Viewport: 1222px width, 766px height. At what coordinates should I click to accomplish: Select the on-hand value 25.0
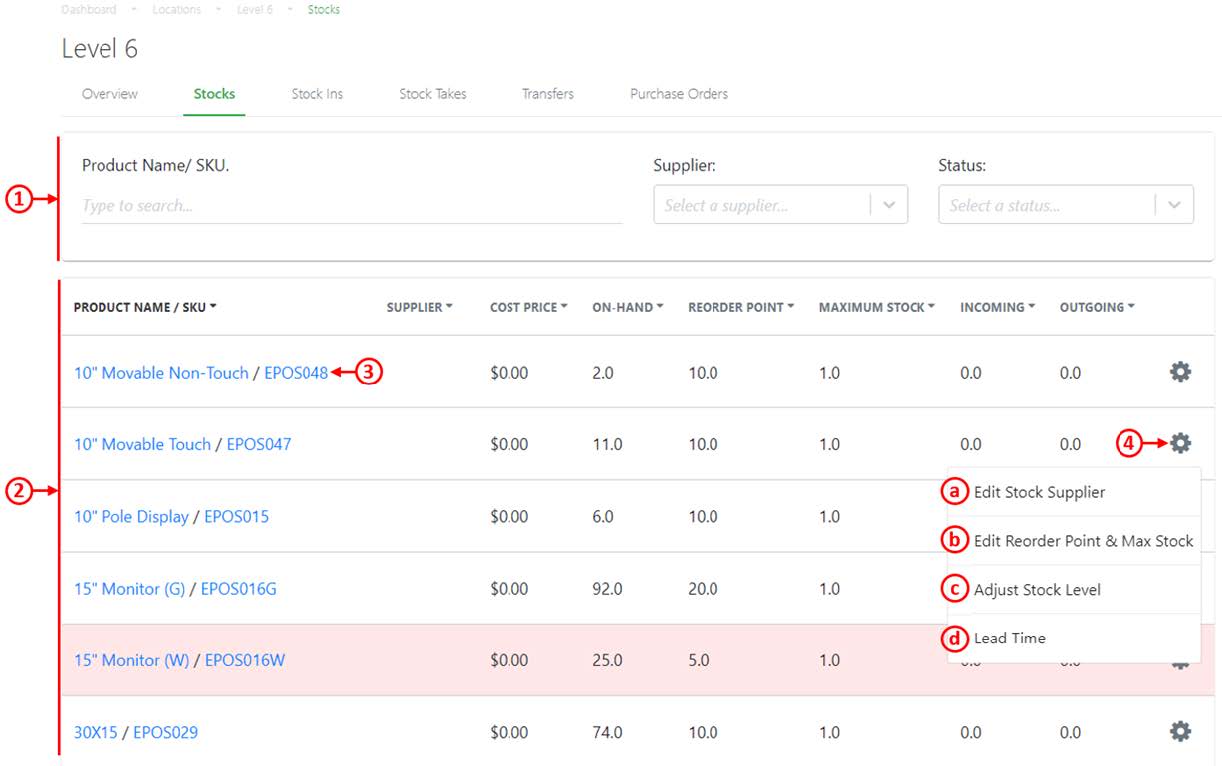[607, 660]
